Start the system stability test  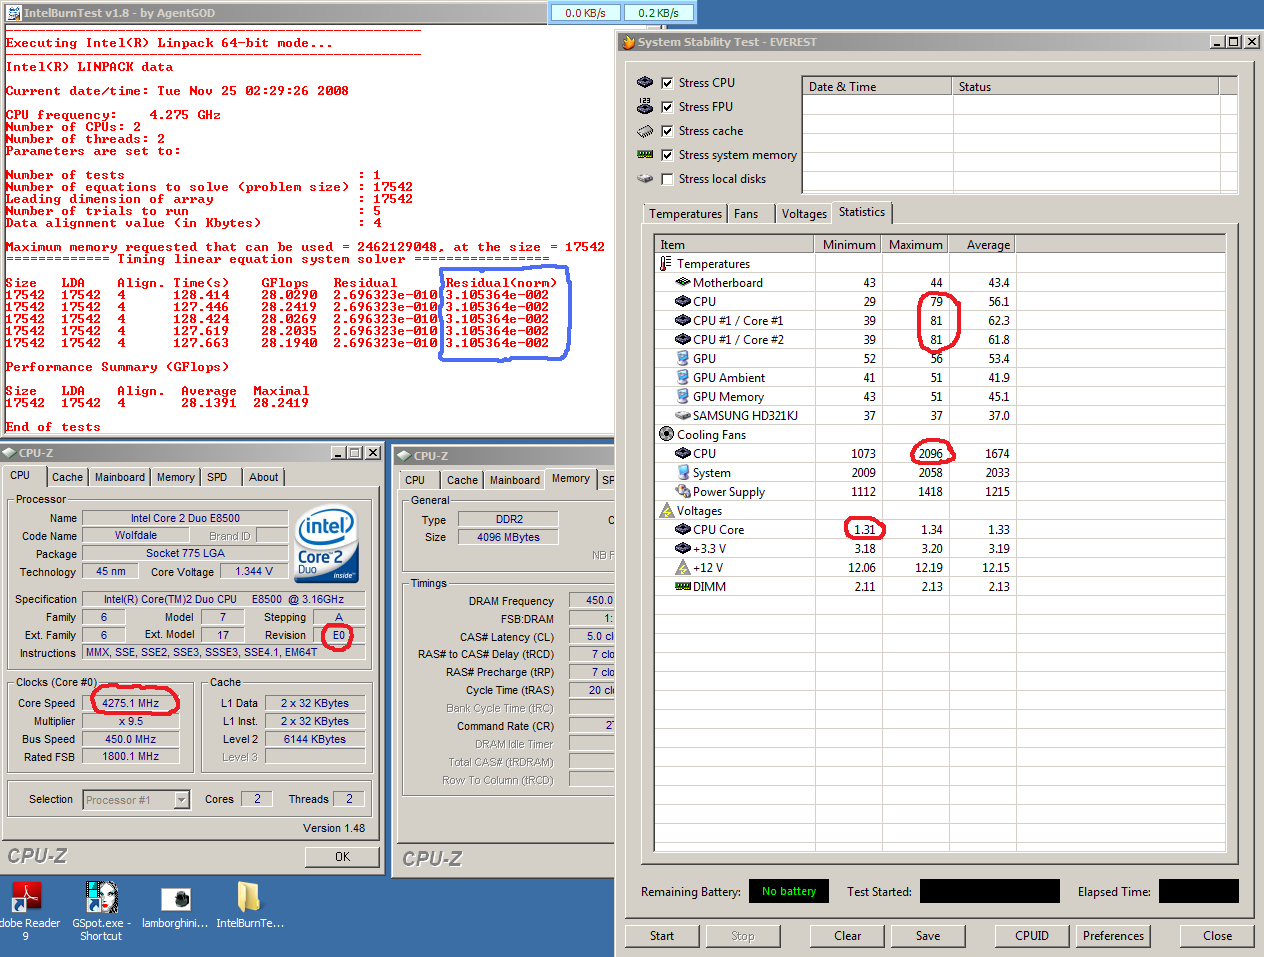662,936
